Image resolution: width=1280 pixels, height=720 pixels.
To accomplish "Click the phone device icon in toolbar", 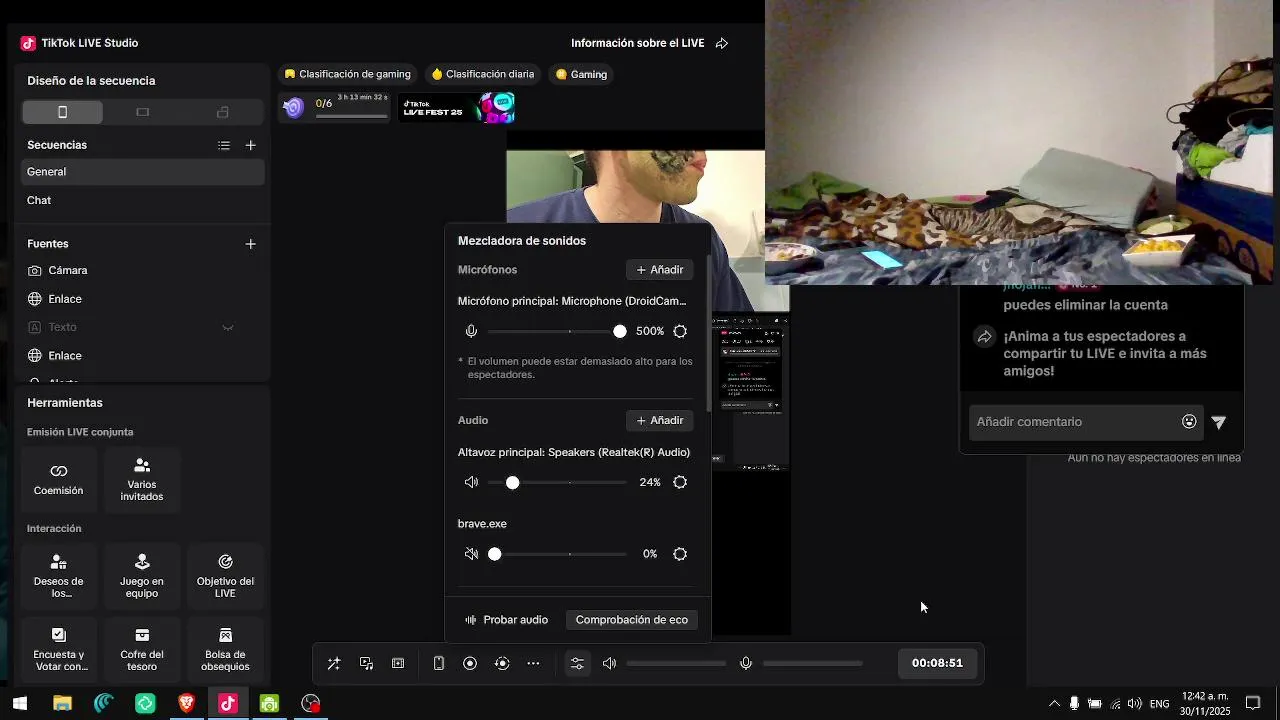I will 438,663.
